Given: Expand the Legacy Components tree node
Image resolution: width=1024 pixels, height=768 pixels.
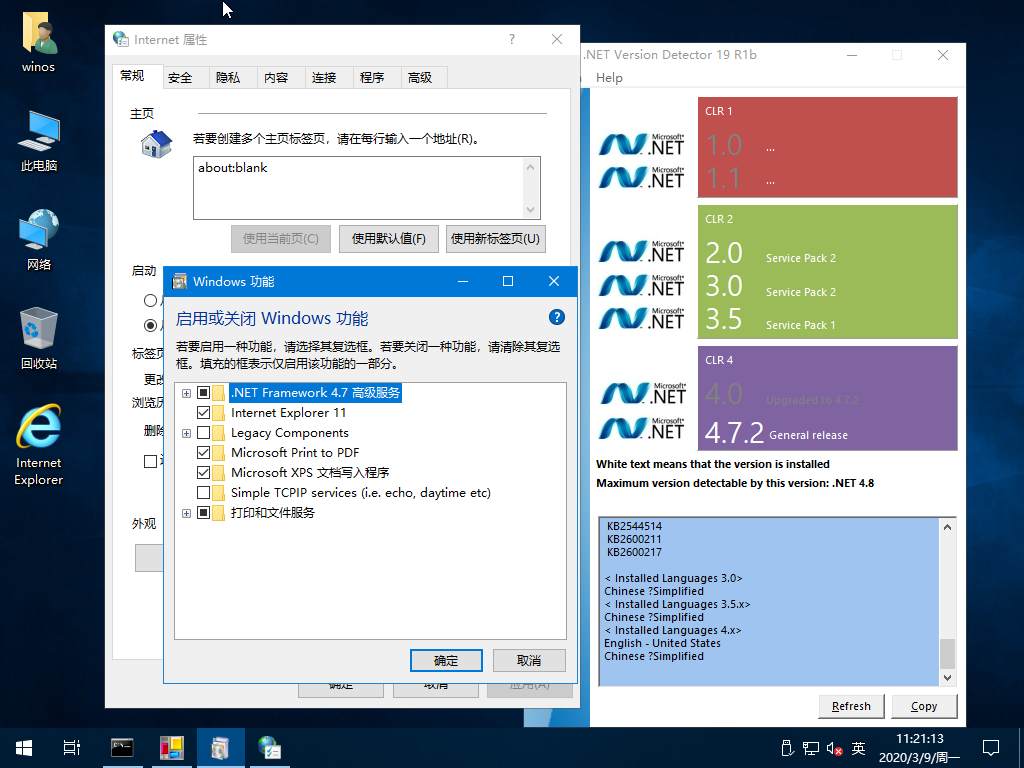Looking at the screenshot, I should pos(186,433).
